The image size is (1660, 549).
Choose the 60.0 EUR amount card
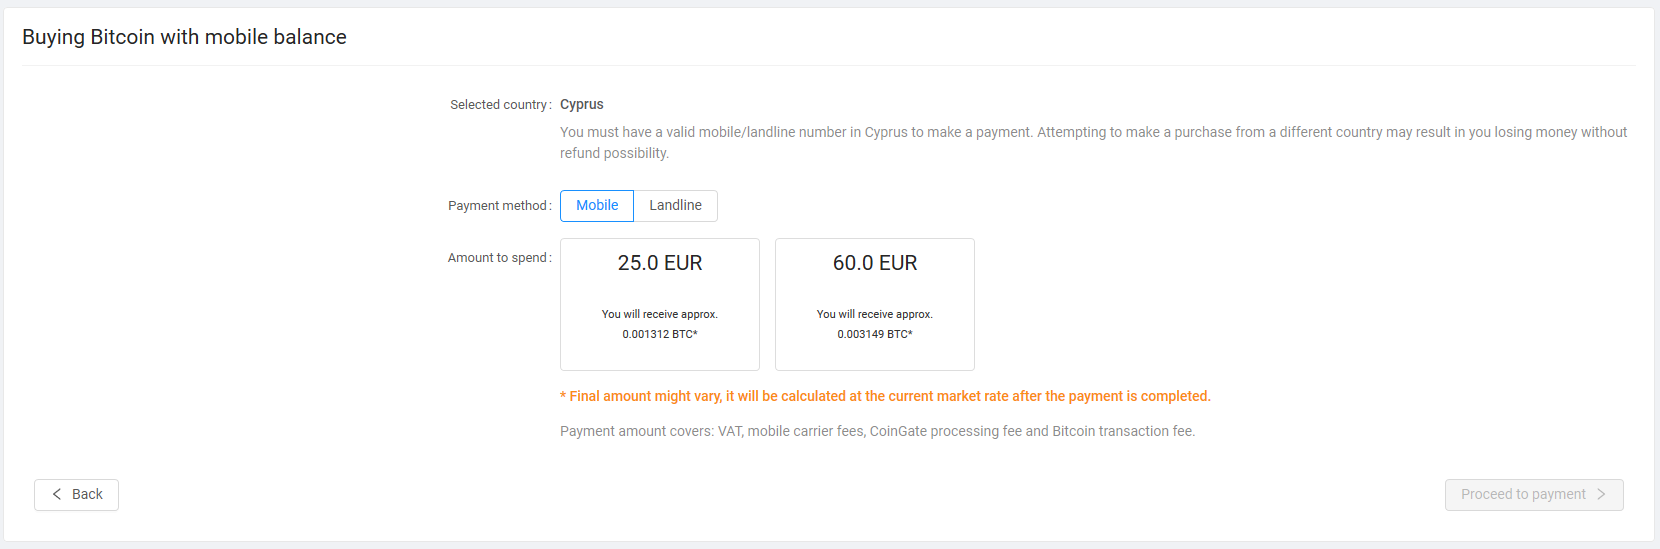click(x=875, y=304)
